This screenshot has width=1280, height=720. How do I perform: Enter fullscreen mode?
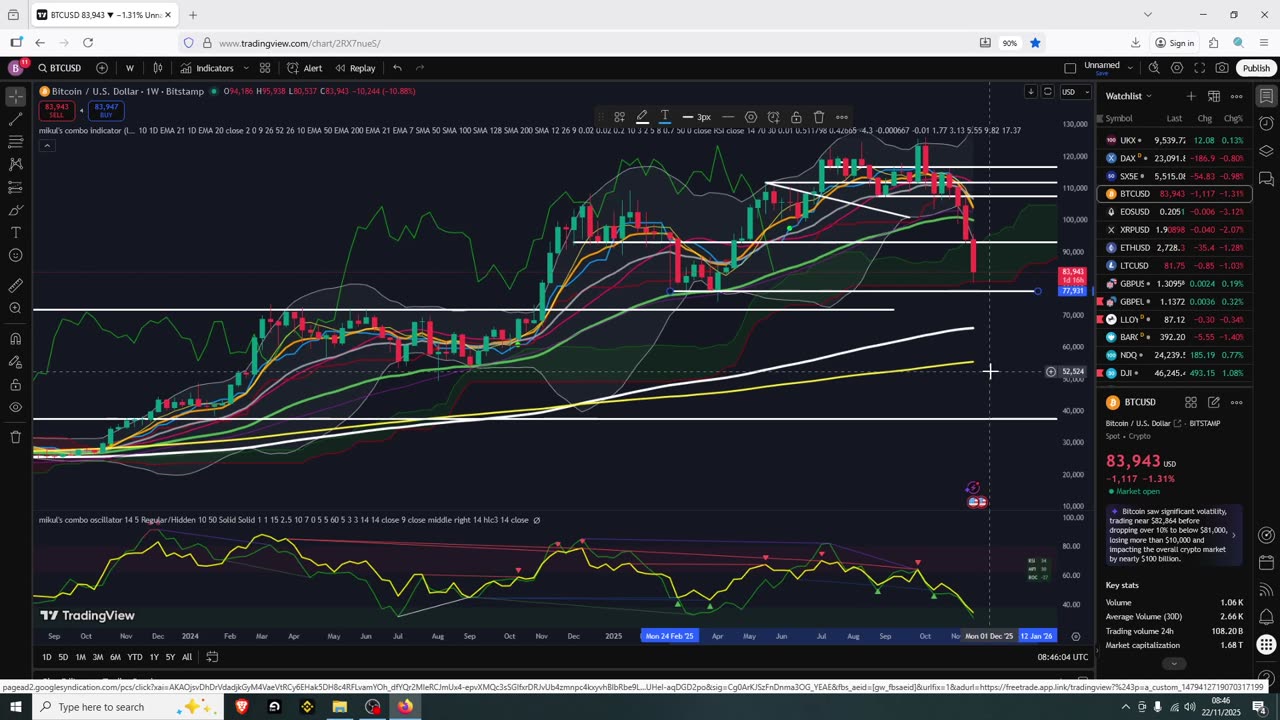tap(1200, 68)
